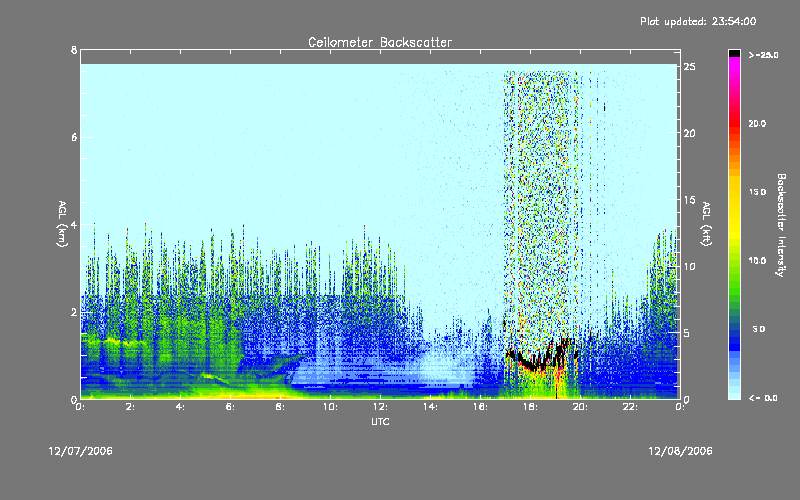
Task: Click the end date '12/08/2006'
Action: (x=680, y=451)
